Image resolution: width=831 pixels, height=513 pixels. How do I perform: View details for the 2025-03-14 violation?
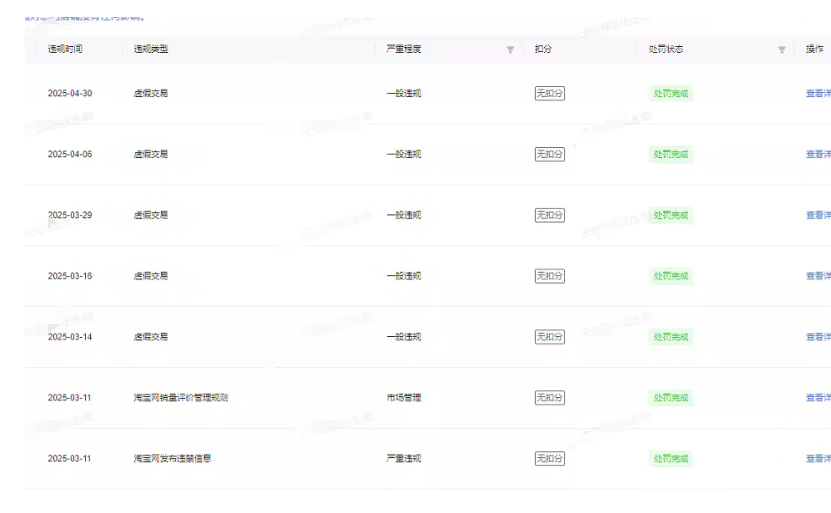(817, 337)
